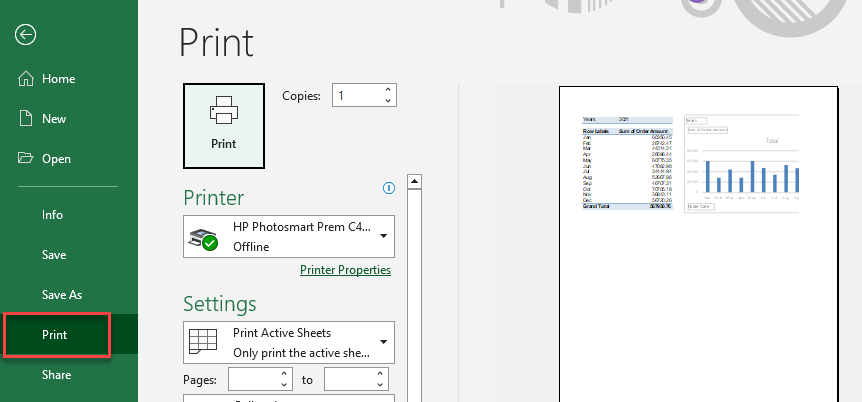This screenshot has height=402, width=862.
Task: Click the Open folder icon
Action: click(26, 159)
